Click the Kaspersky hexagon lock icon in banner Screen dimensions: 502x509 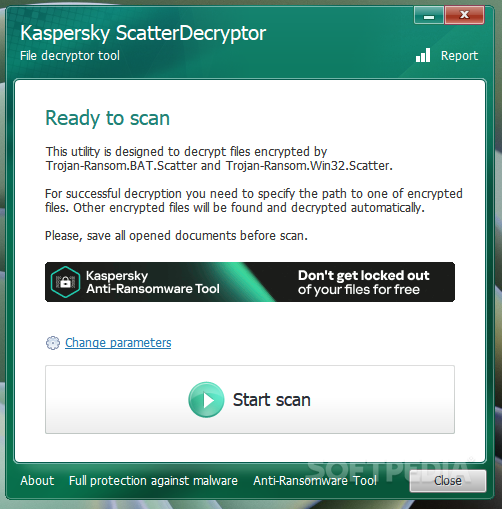(65, 282)
